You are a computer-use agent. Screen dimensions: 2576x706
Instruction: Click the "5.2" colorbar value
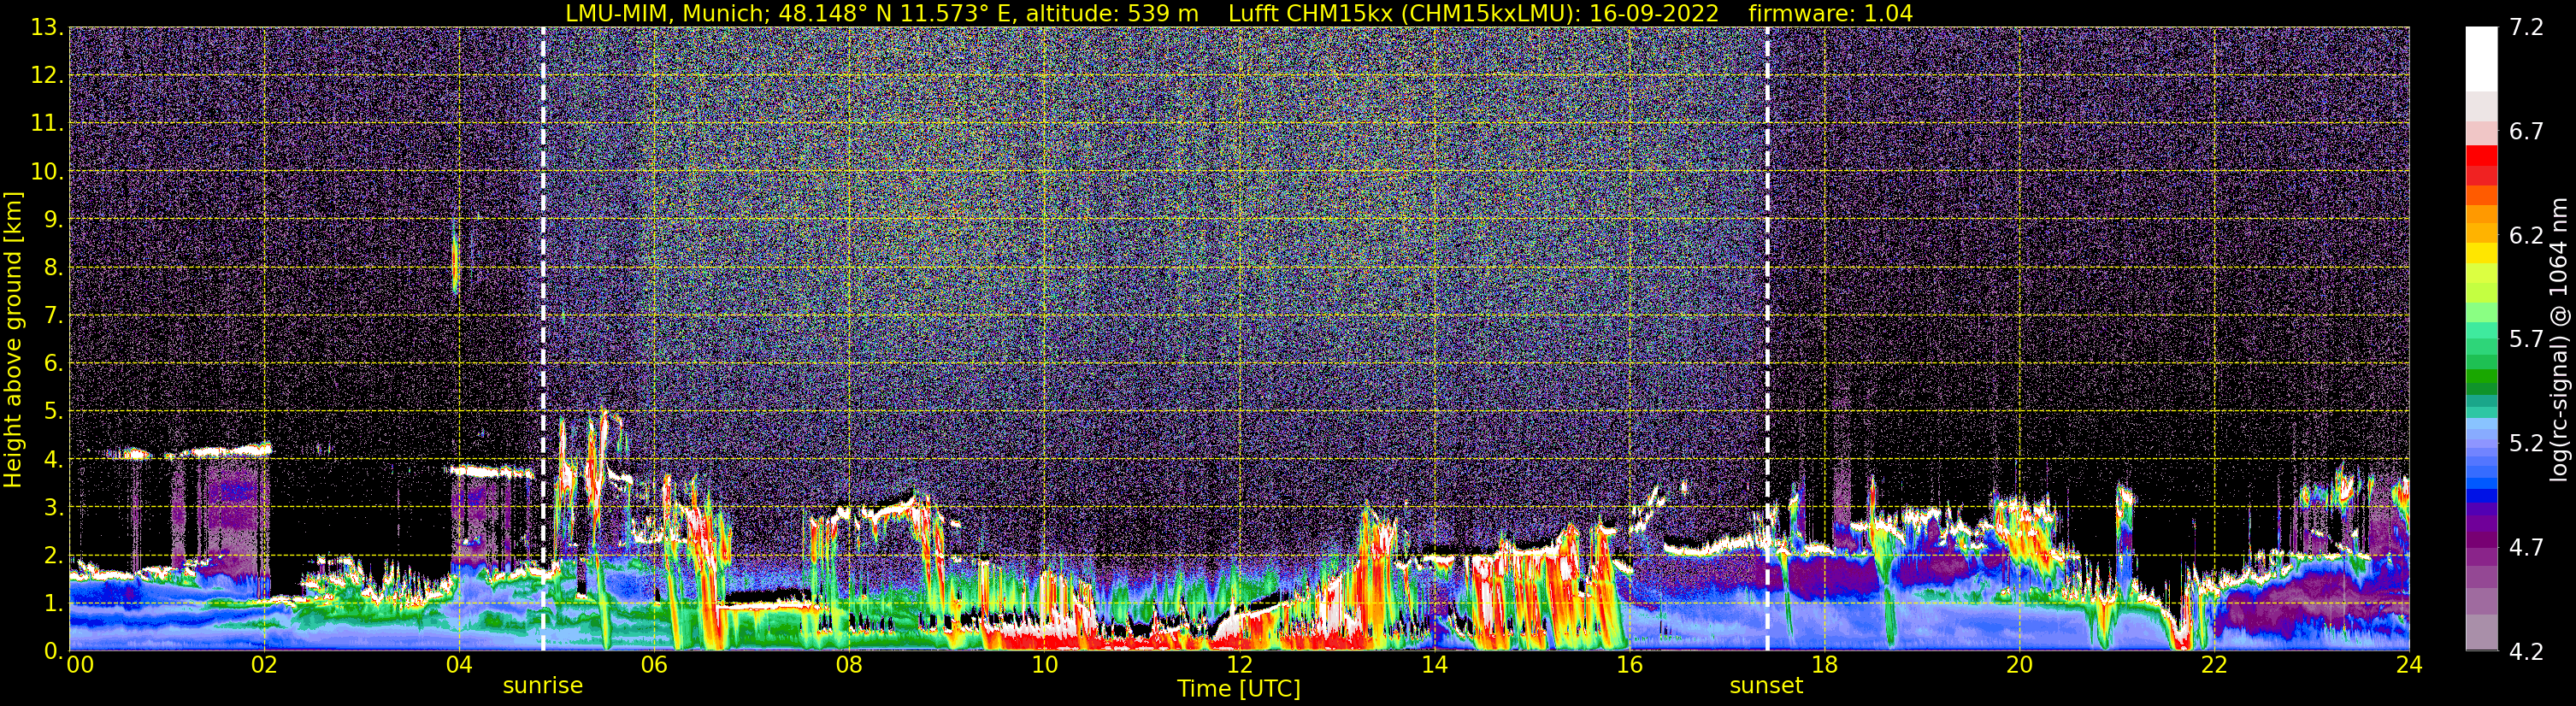click(x=2526, y=443)
